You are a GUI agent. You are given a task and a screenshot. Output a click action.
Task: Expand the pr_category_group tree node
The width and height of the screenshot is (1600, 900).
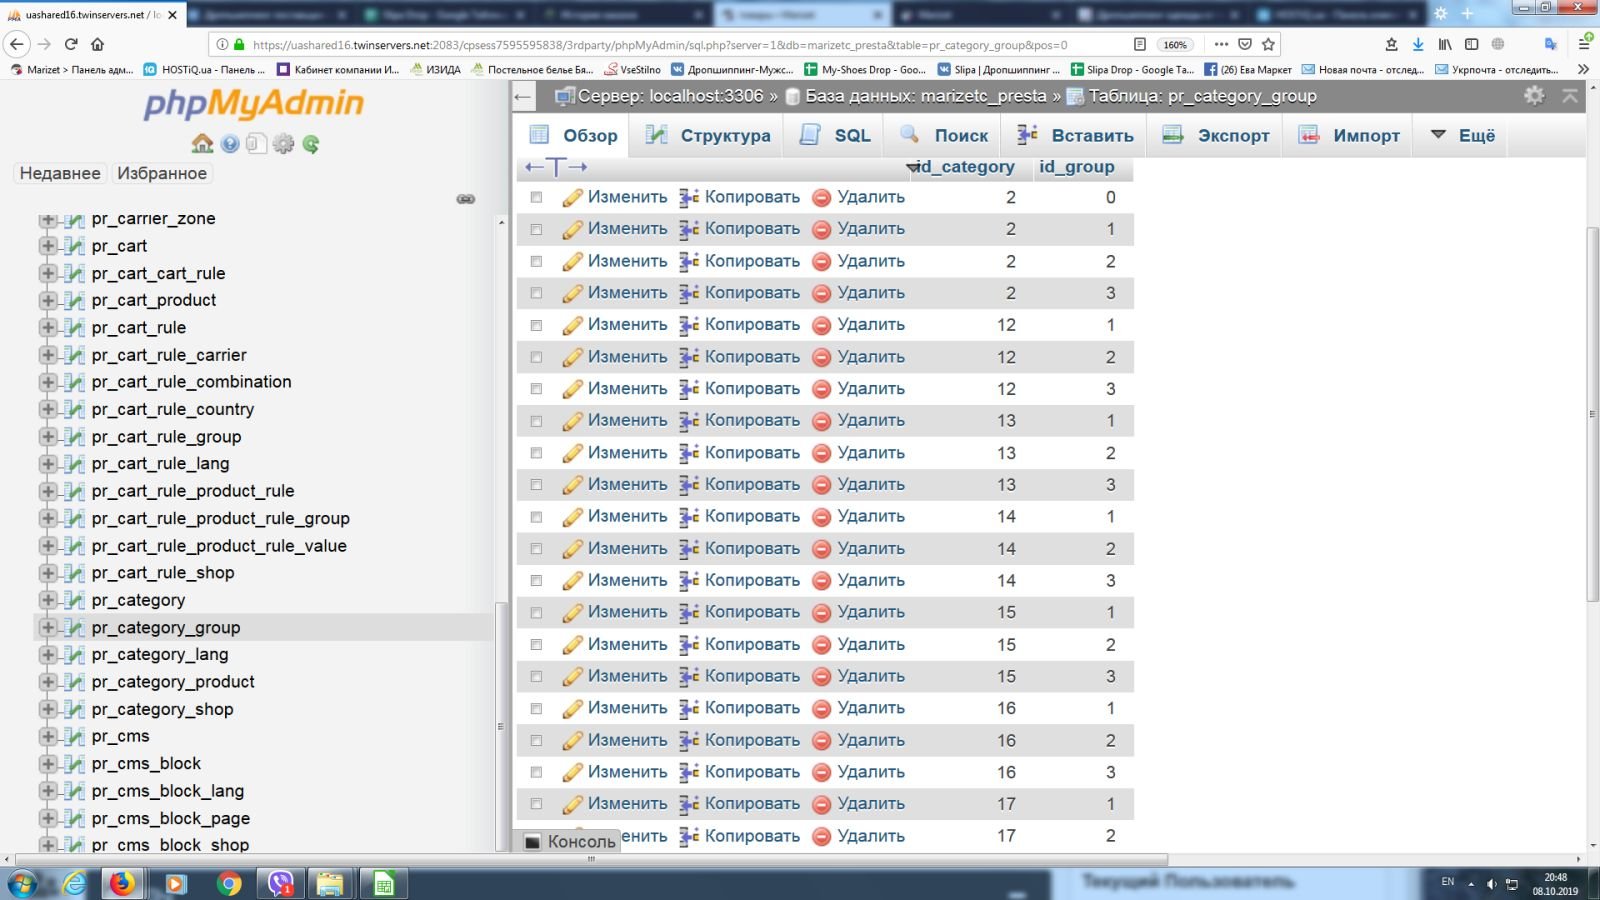[47, 628]
